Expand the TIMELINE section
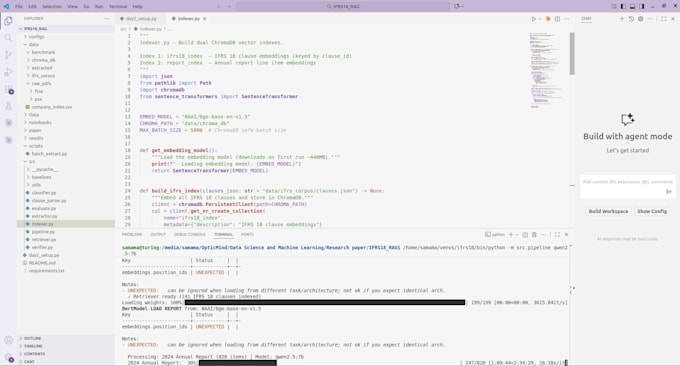Screen dimensions: 680x366 tap(33, 346)
